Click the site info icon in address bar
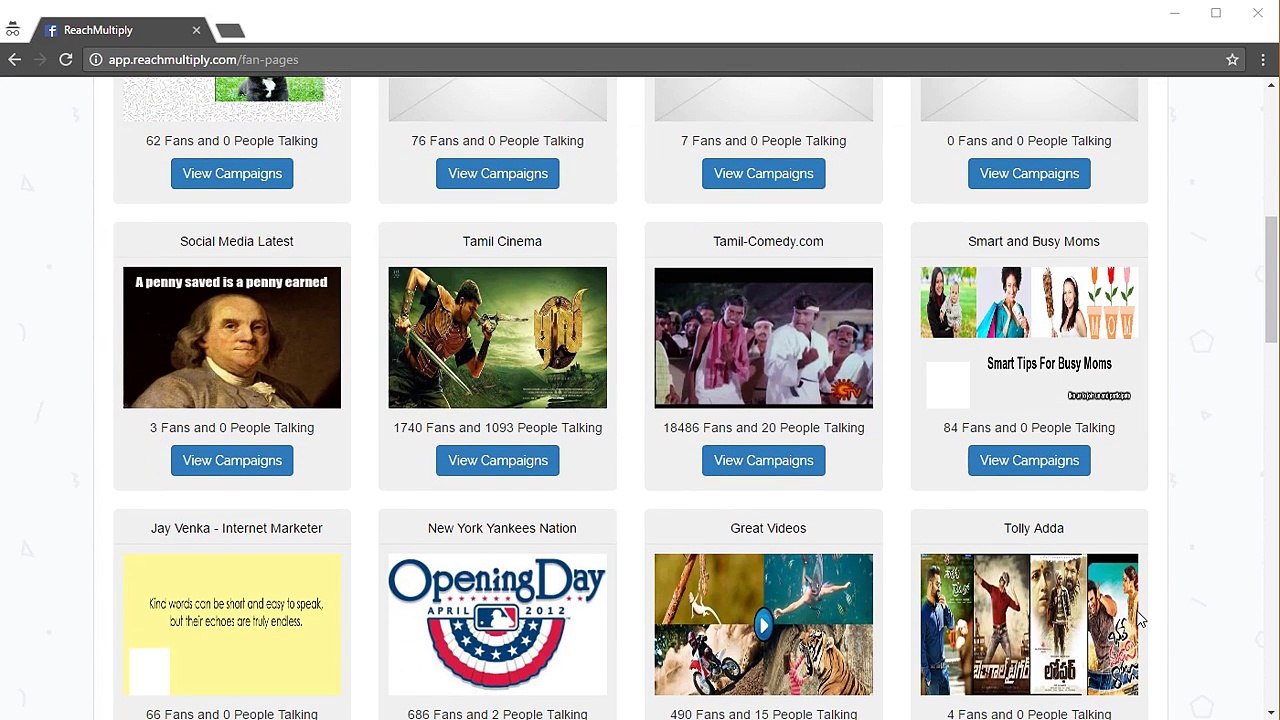The height and width of the screenshot is (720, 1280). pos(95,60)
